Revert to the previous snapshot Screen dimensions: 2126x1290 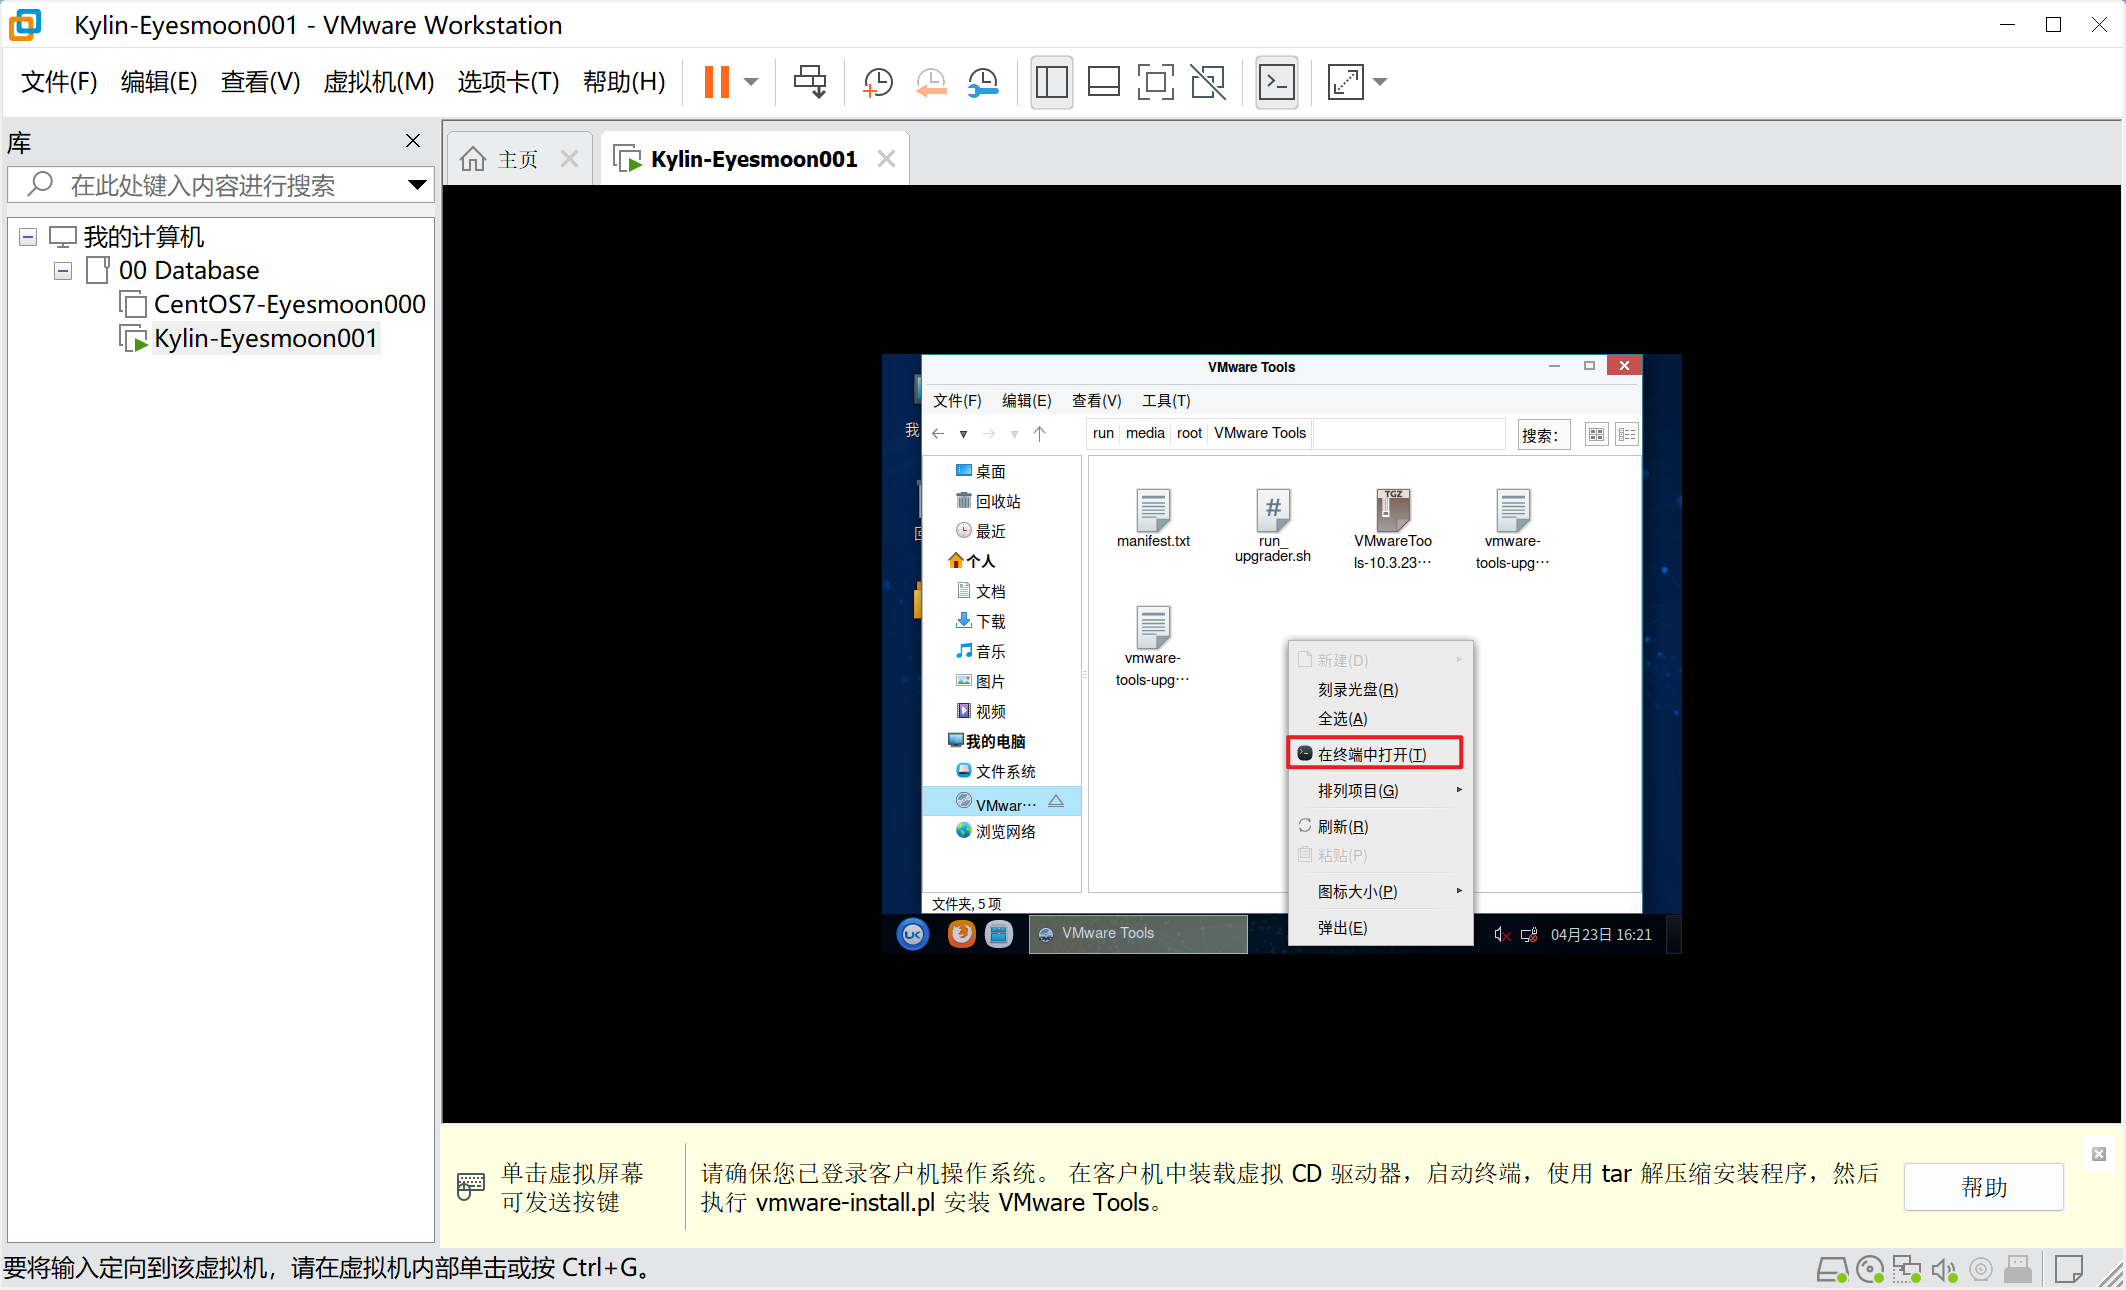[x=931, y=82]
